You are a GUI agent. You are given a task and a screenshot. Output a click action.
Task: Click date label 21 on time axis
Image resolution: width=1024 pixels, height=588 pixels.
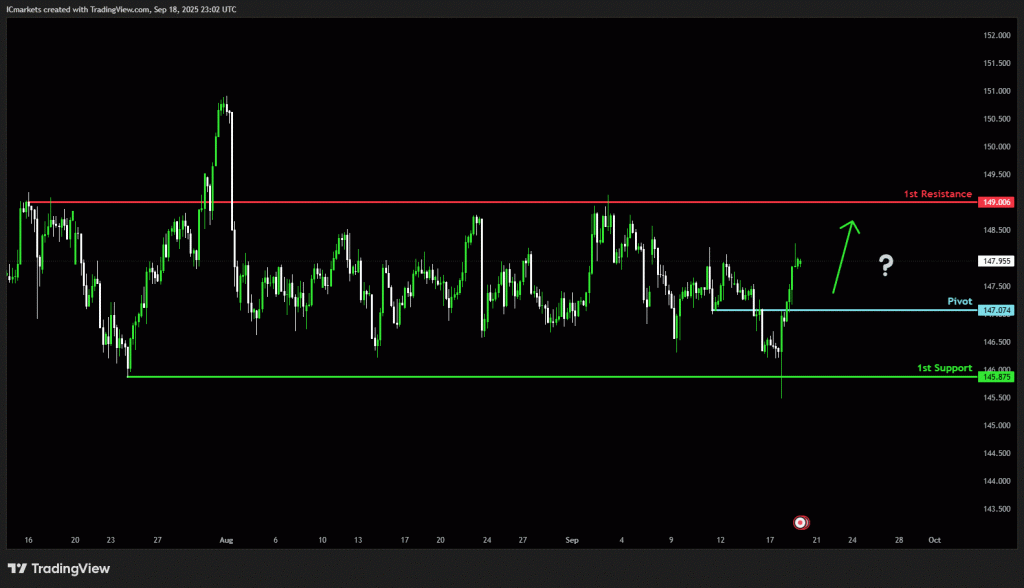[816, 540]
